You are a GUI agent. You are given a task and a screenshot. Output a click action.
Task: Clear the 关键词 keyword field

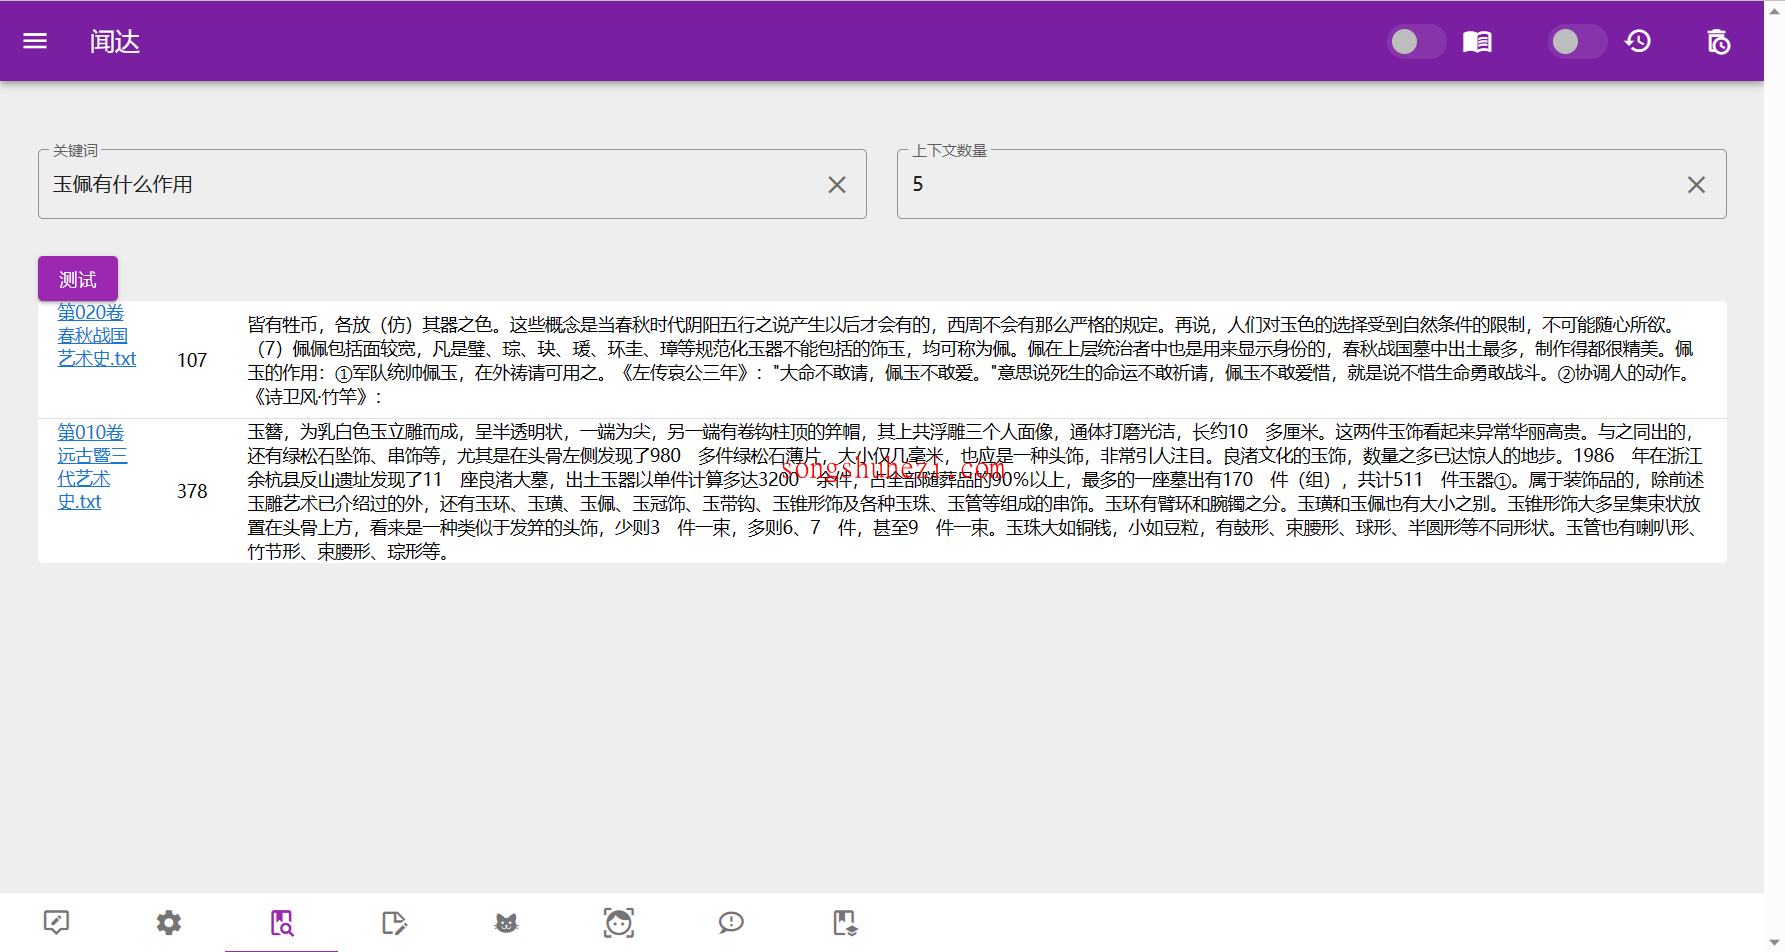(837, 185)
